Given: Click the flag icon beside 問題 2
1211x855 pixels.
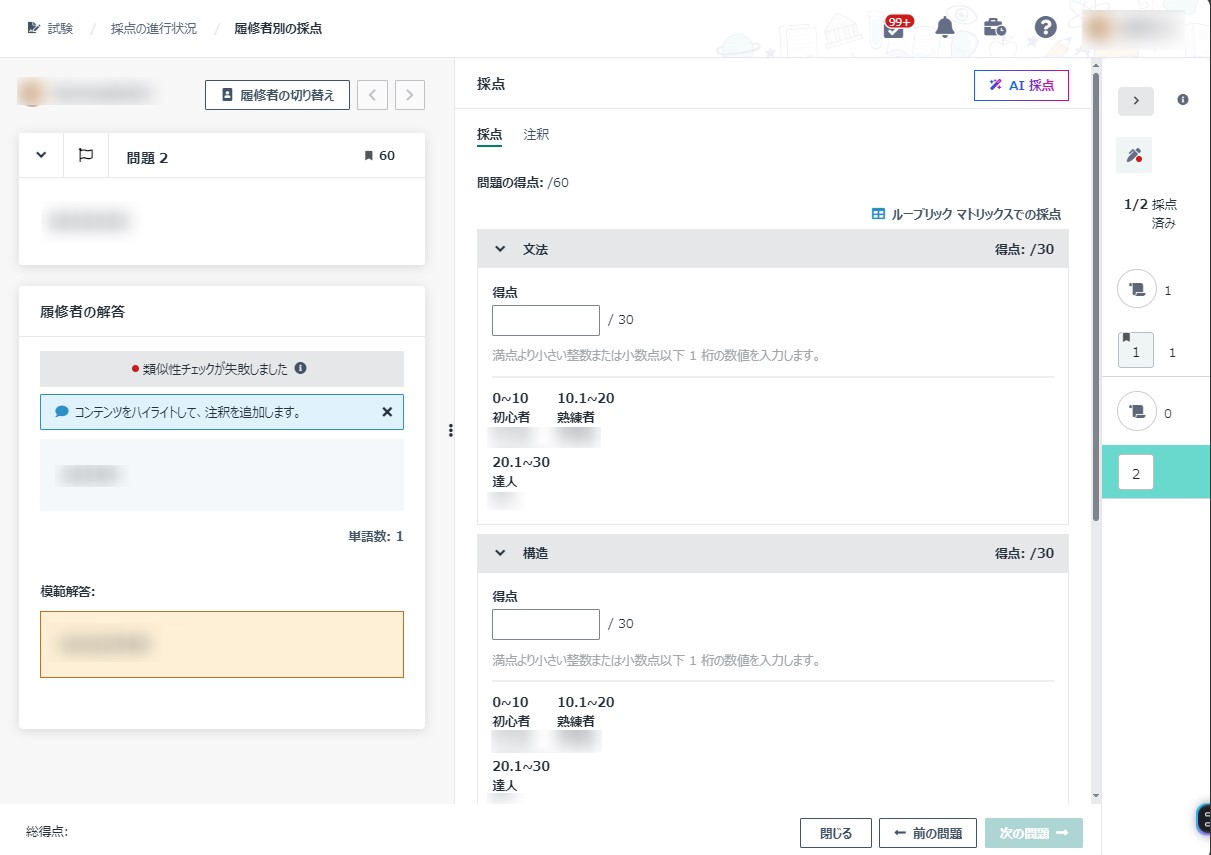Looking at the screenshot, I should click(86, 156).
